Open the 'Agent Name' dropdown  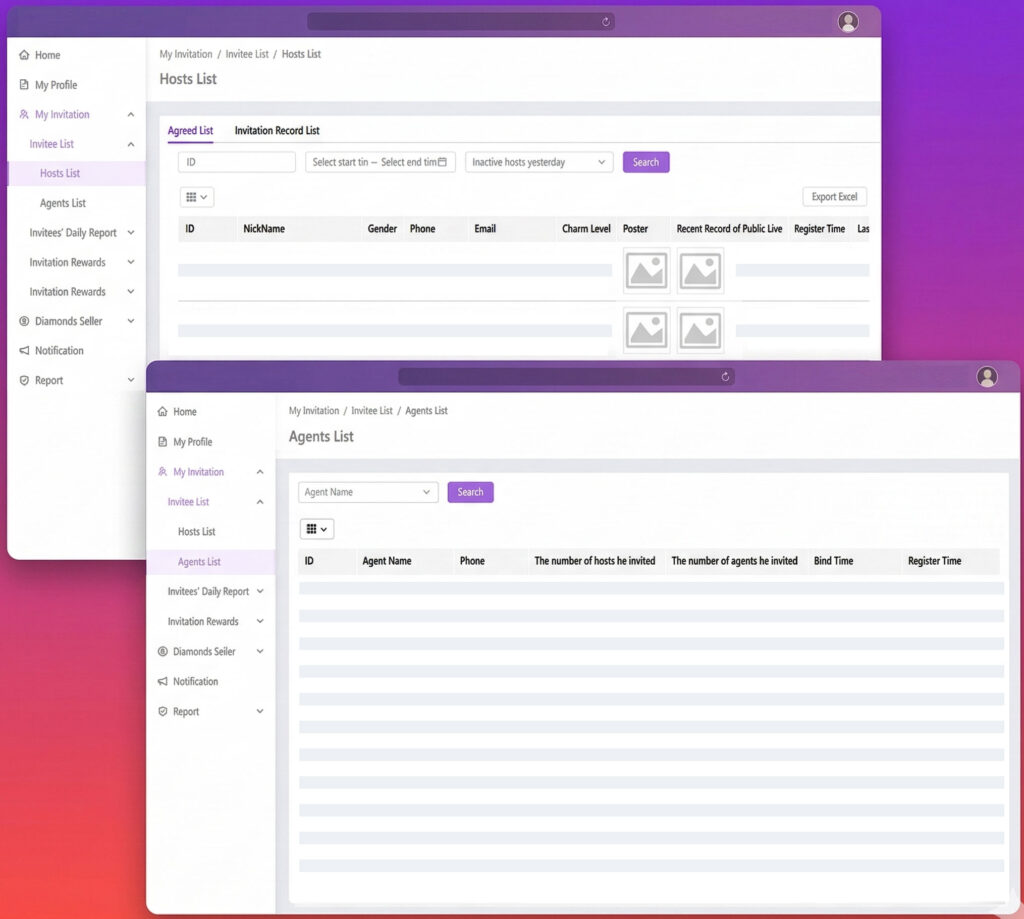(x=368, y=492)
